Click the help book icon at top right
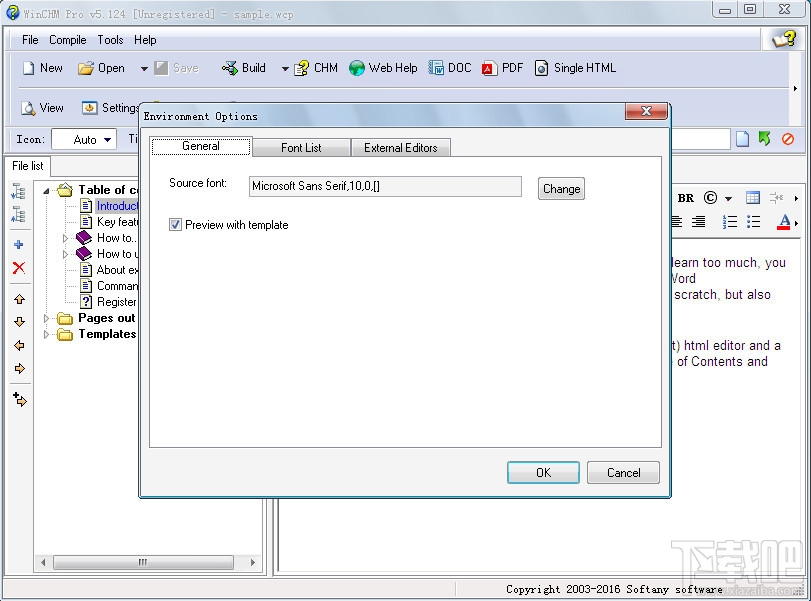 pos(784,39)
